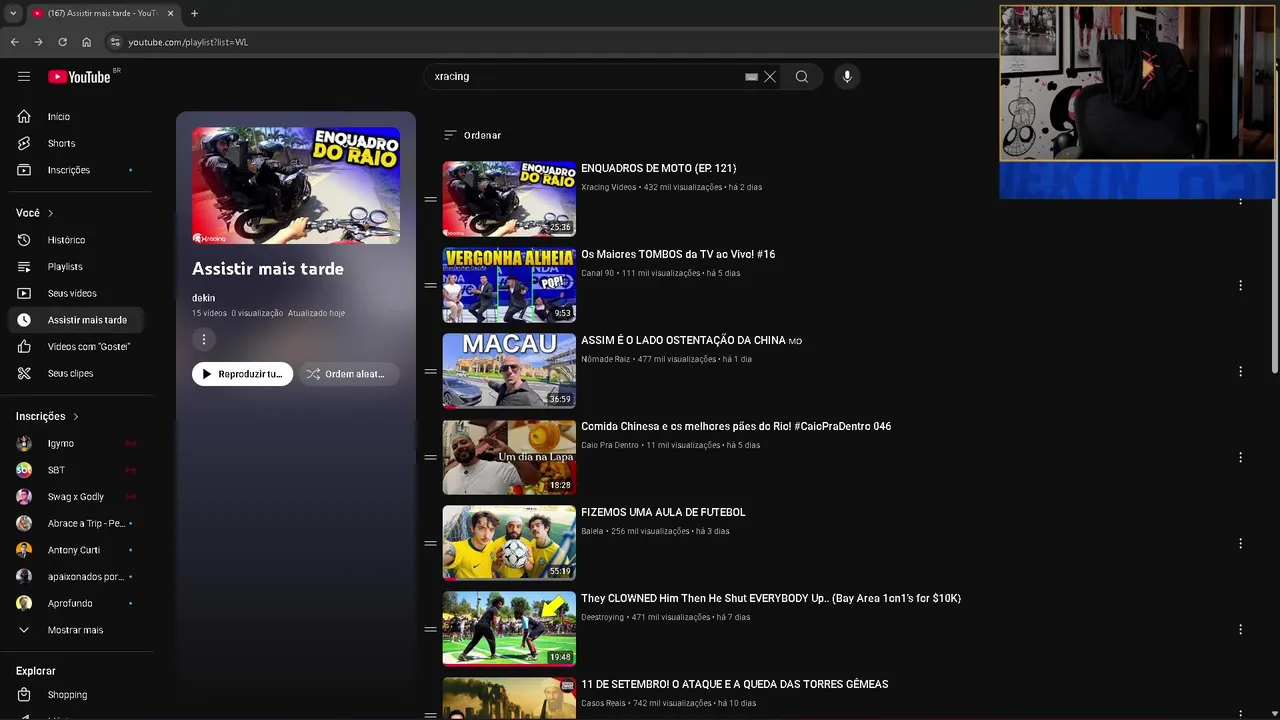Expand Mostrar mais subscriptions list

[x=77, y=630]
